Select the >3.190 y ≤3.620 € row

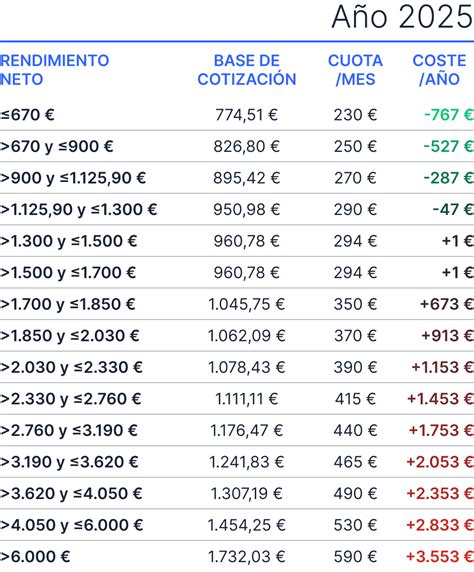pos(237,462)
